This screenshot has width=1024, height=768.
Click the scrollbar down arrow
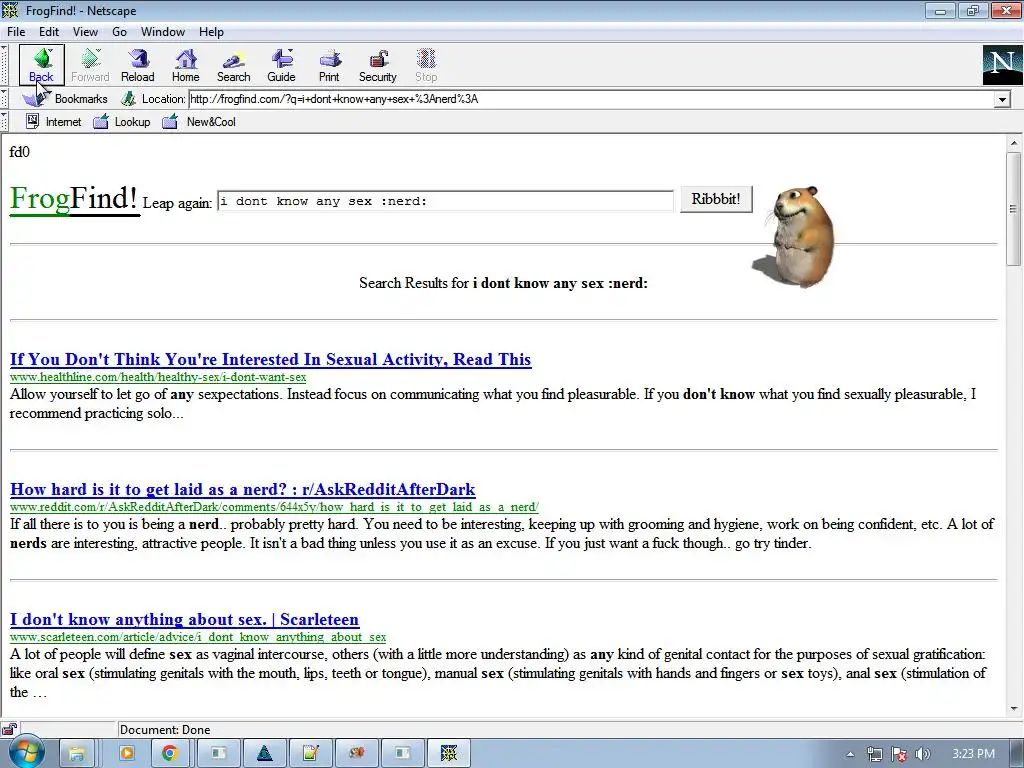coord(1014,708)
